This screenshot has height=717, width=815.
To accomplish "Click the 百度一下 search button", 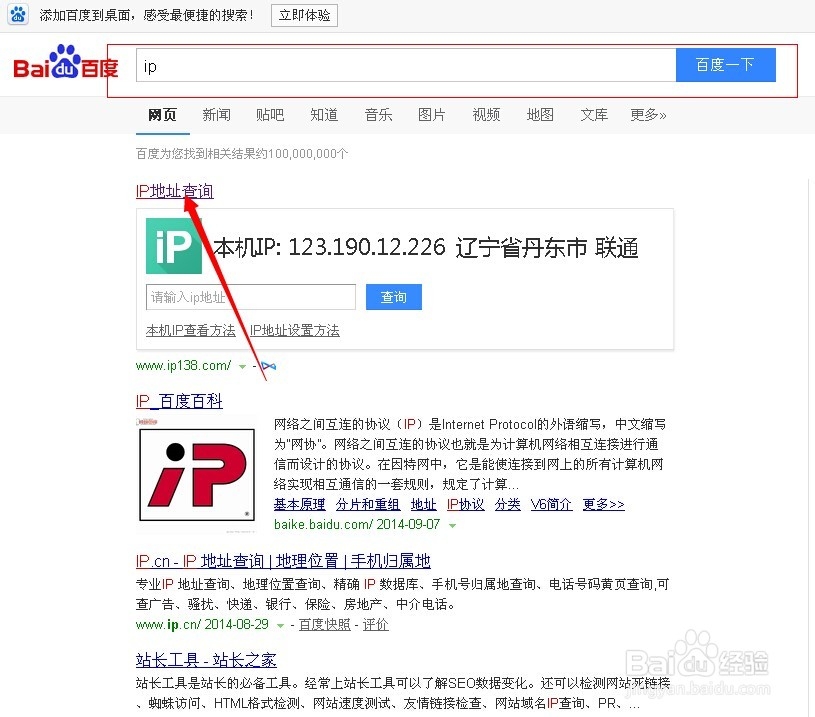I will (x=726, y=65).
